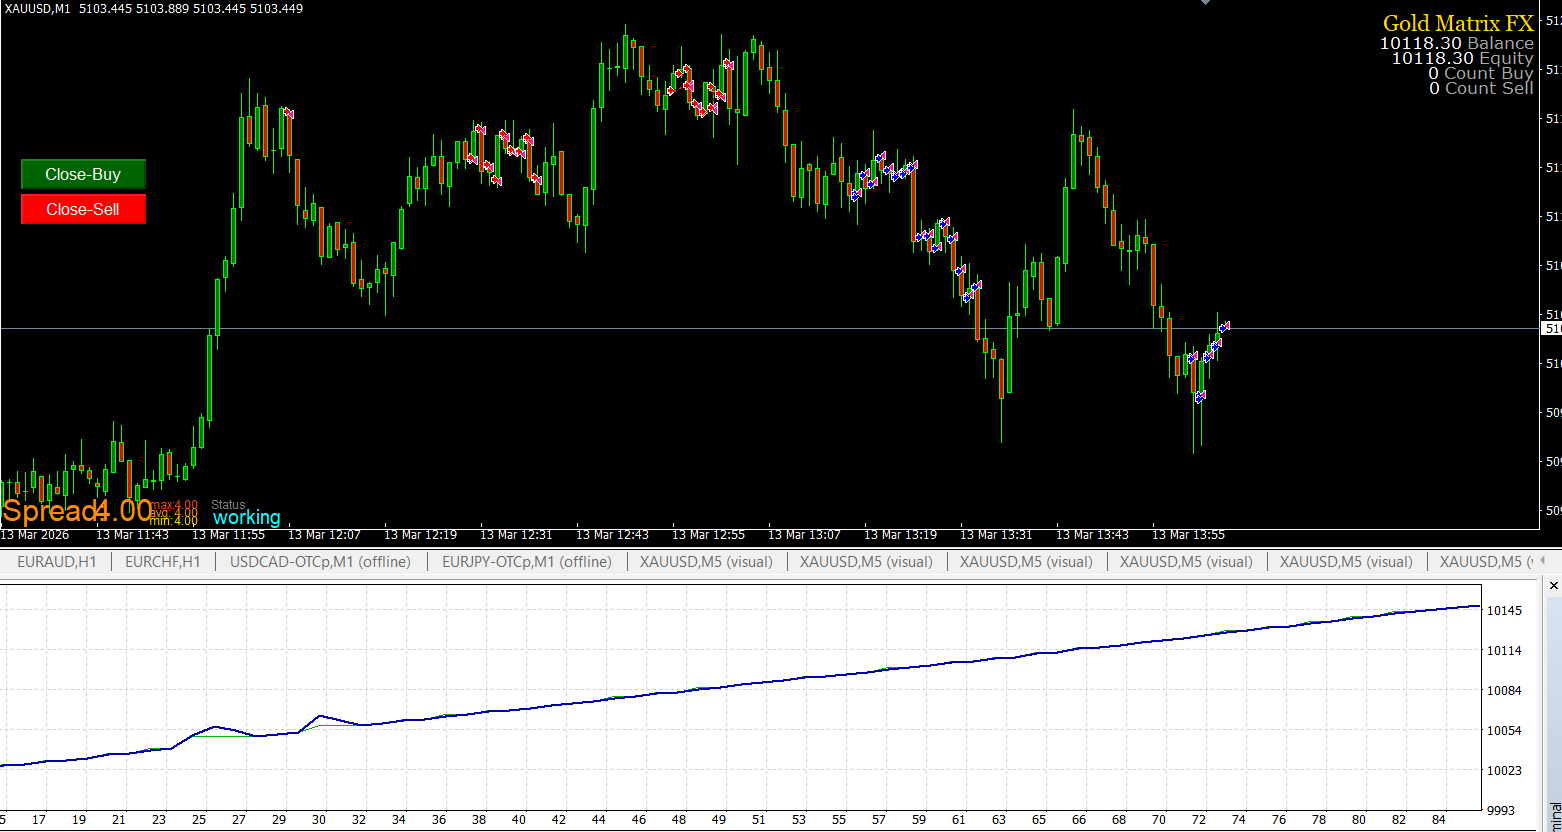The width and height of the screenshot is (1562, 832).
Task: Click the 13 Mar 12:43 time label
Action: [612, 535]
